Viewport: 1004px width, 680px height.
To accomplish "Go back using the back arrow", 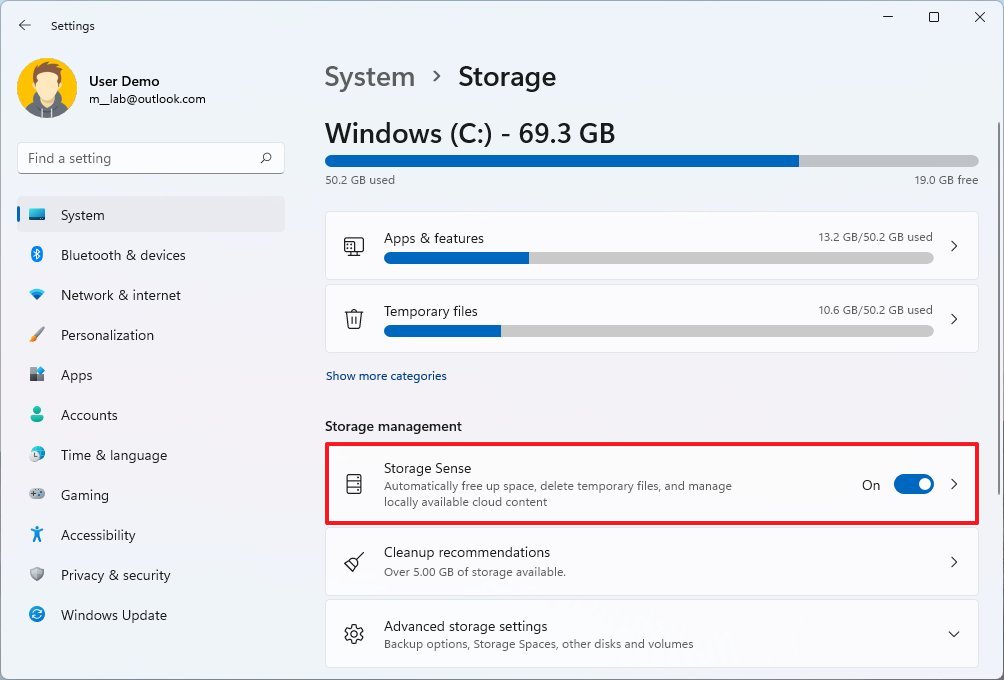I will (24, 25).
